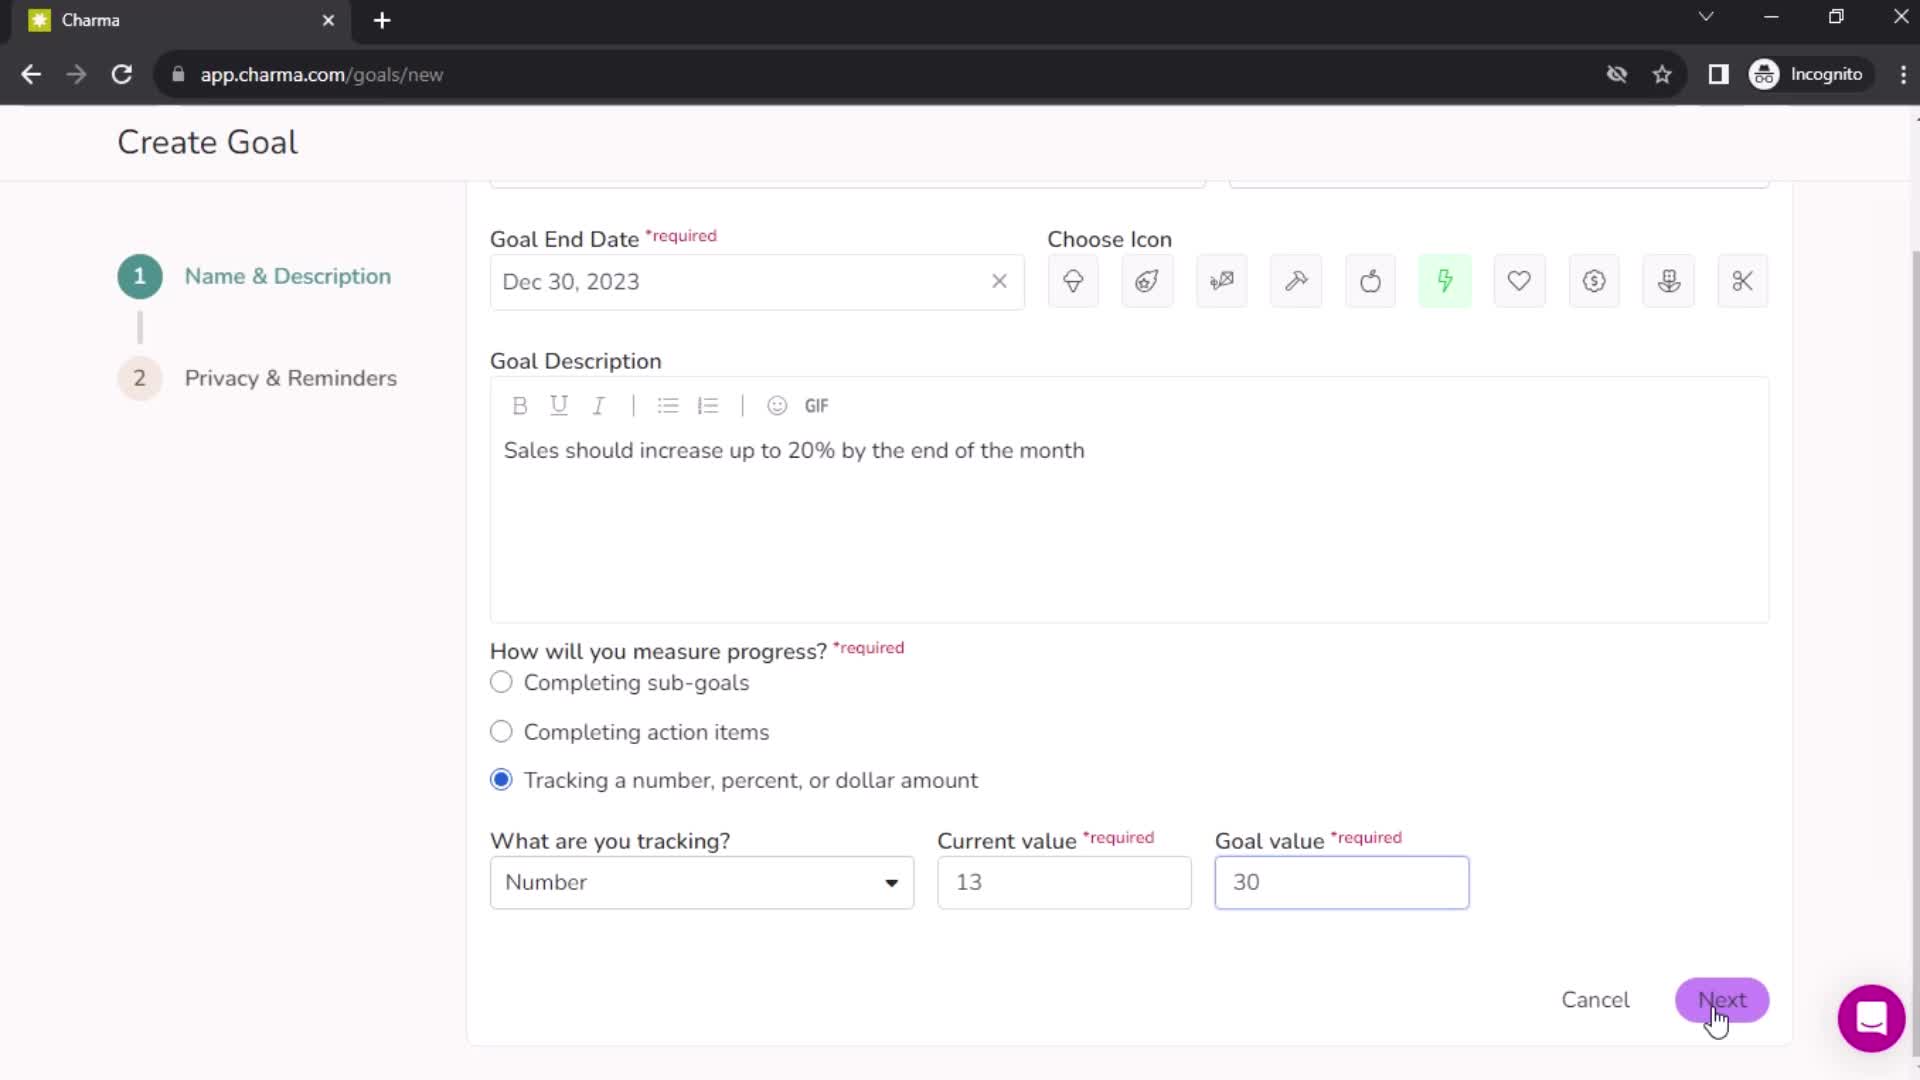
Task: Click Privacy & Reminders step label
Action: 290,377
